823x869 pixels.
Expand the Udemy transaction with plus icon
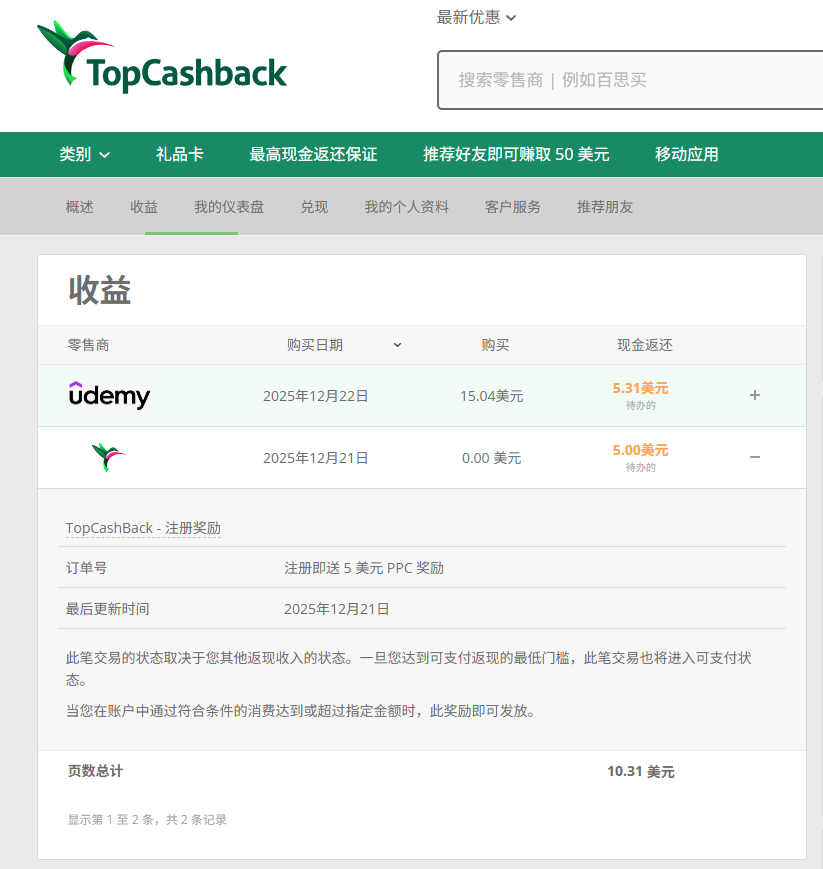pos(754,395)
